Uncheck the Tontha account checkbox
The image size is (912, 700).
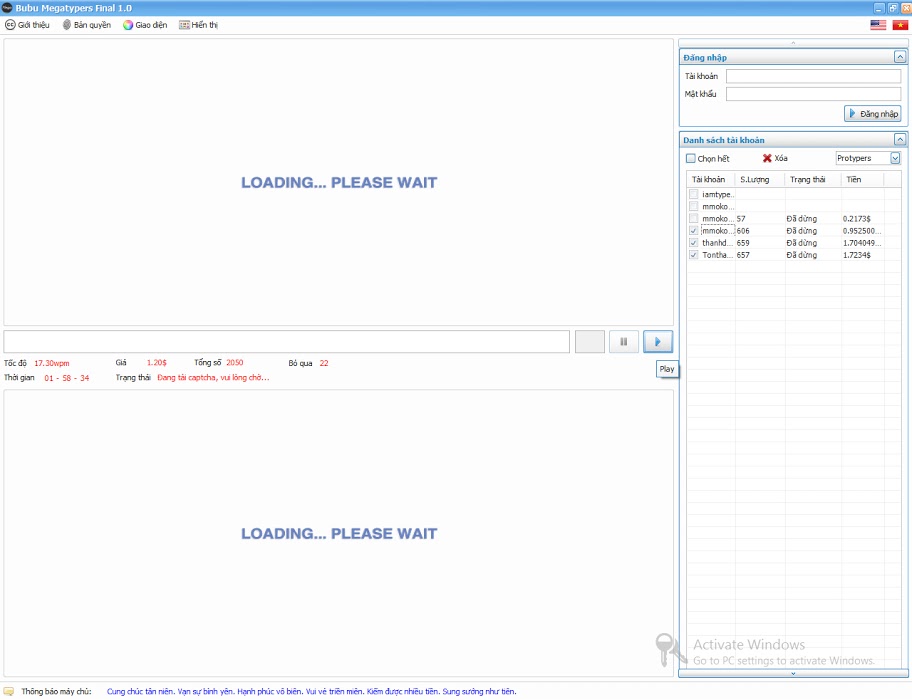(694, 255)
